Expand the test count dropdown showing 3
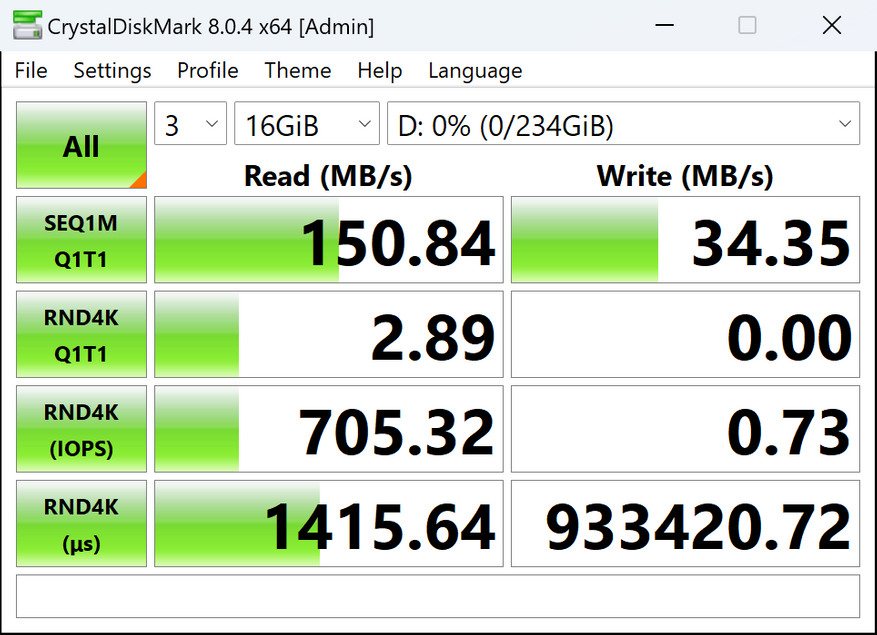The height and width of the screenshot is (635, 877). (x=190, y=124)
